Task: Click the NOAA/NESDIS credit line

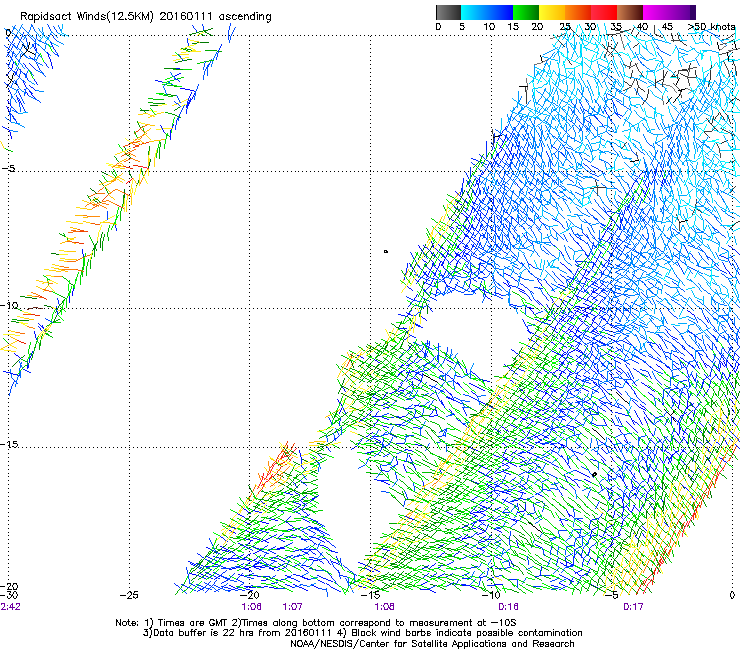Action: [432, 644]
